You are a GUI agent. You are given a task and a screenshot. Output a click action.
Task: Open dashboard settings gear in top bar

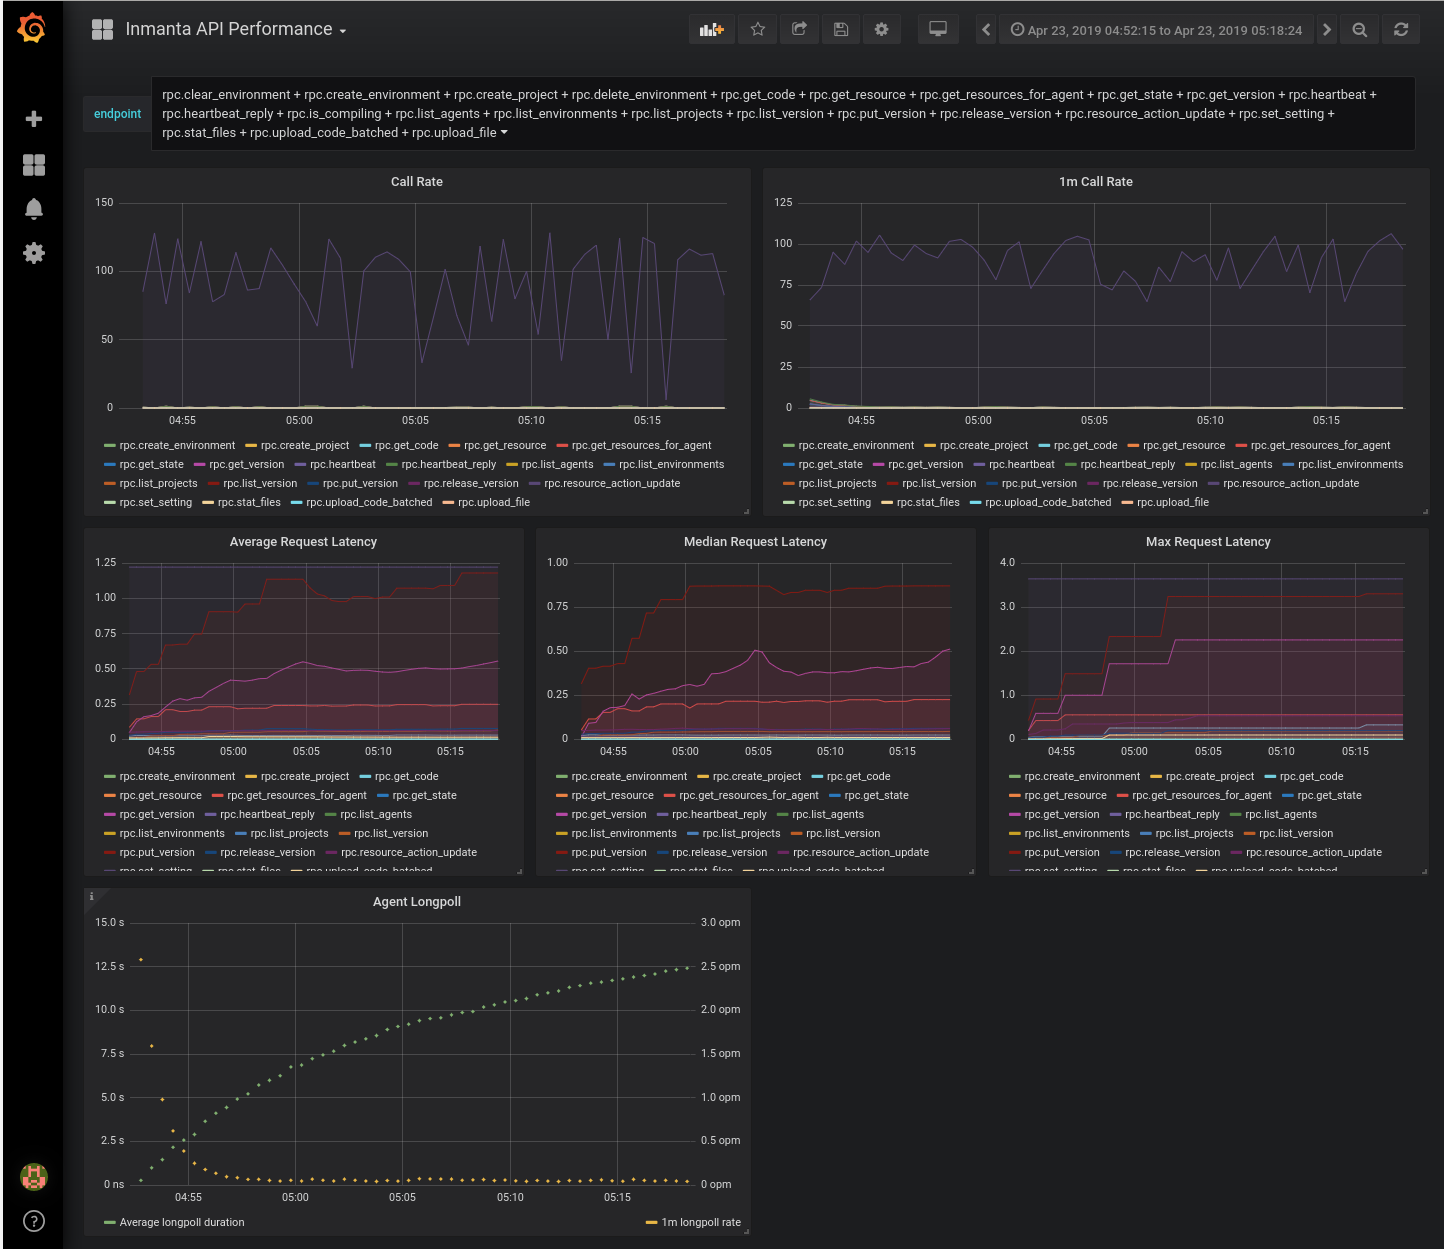[x=881, y=30]
